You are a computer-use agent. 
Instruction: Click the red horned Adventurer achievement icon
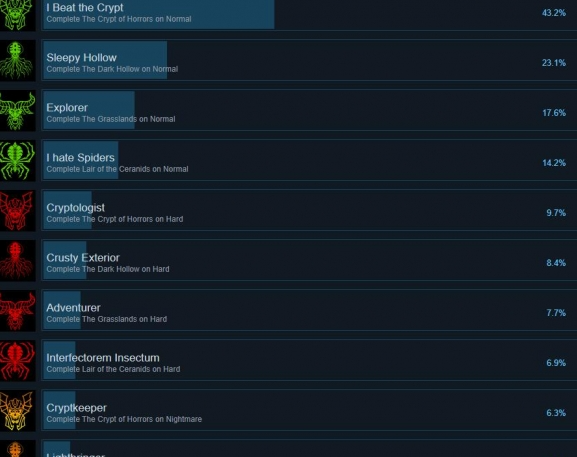click(17, 311)
